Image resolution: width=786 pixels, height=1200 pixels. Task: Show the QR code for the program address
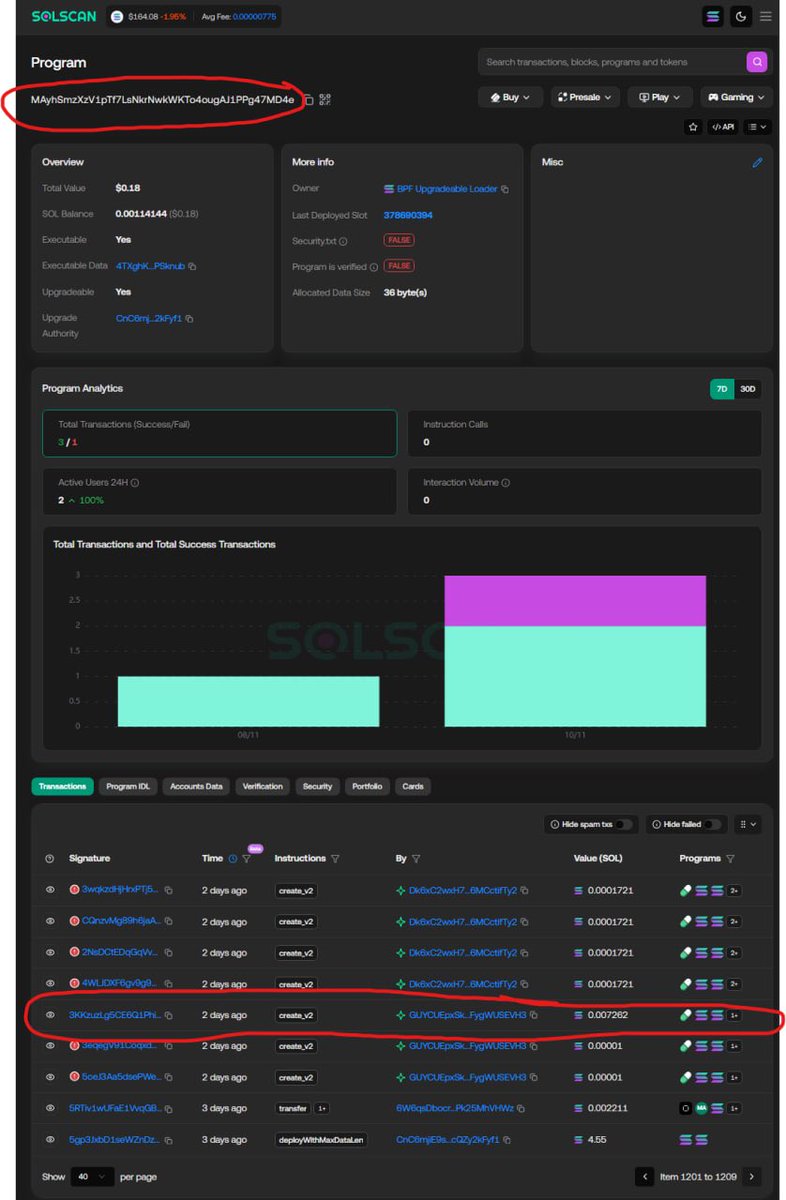(x=325, y=100)
